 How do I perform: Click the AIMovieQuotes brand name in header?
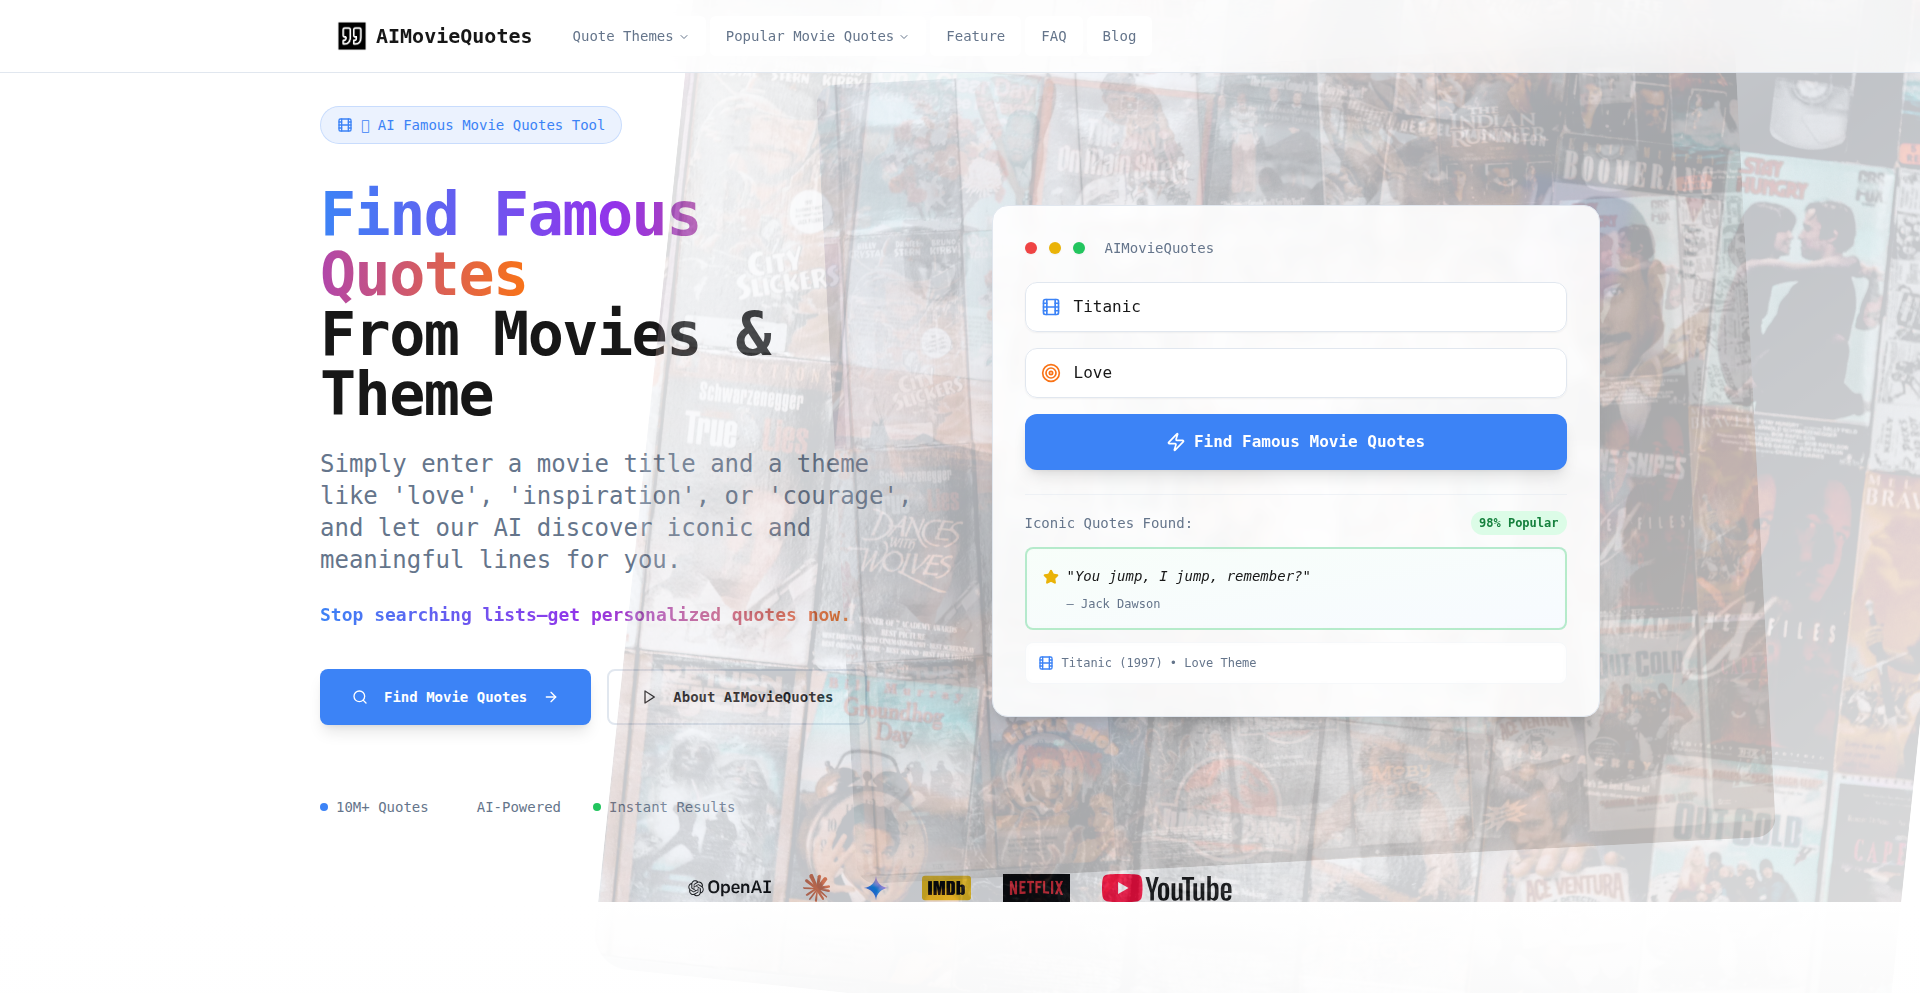[454, 36]
